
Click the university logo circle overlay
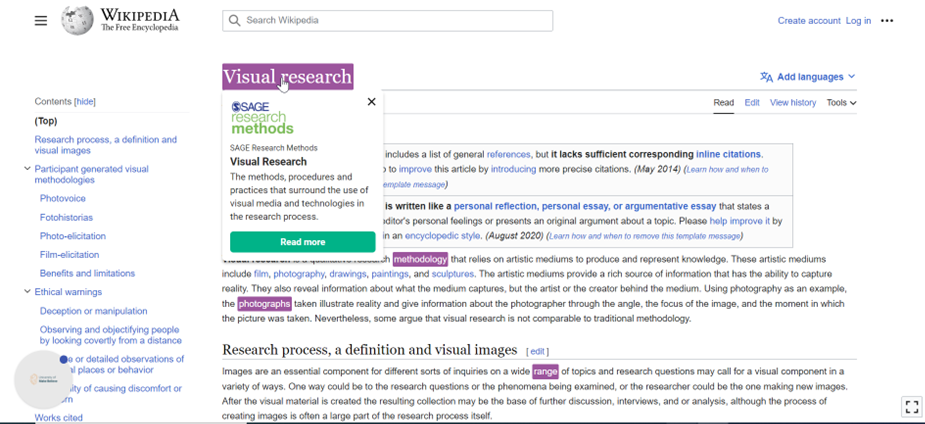point(42,379)
